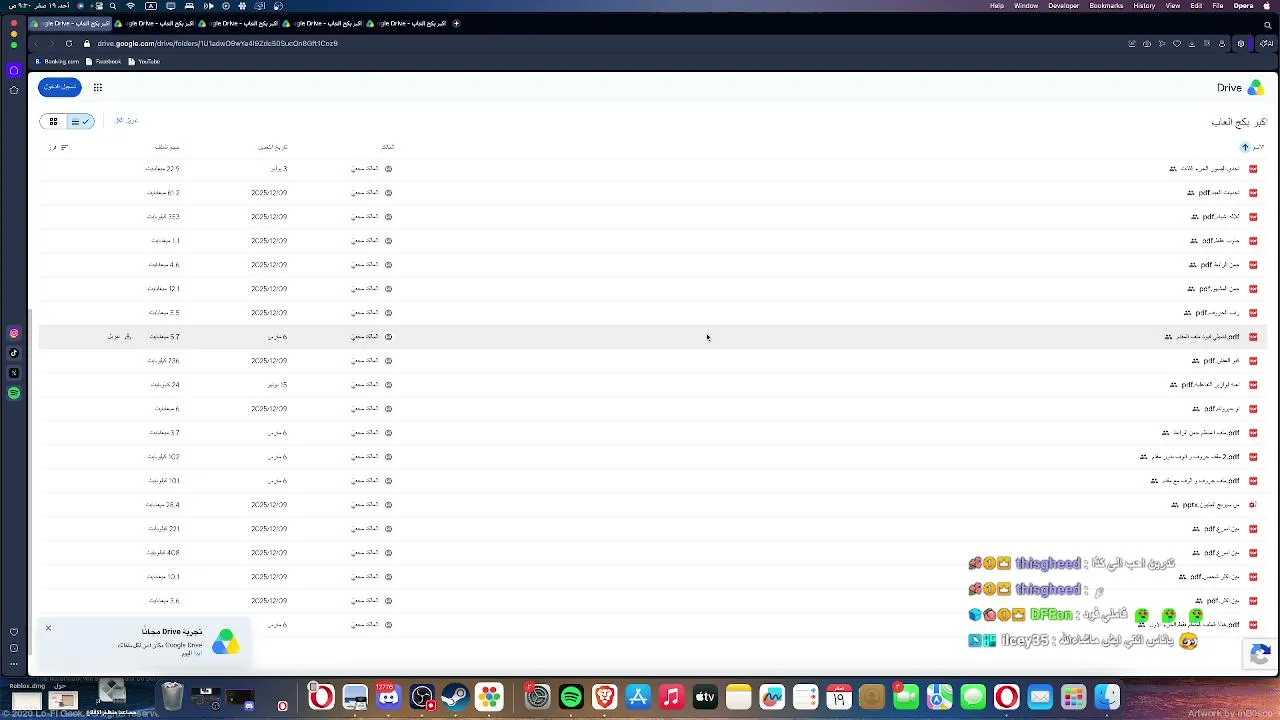Viewport: 1280px width, 720px height.
Task: Open Spotify in Opera sidebar
Action: pos(14,393)
